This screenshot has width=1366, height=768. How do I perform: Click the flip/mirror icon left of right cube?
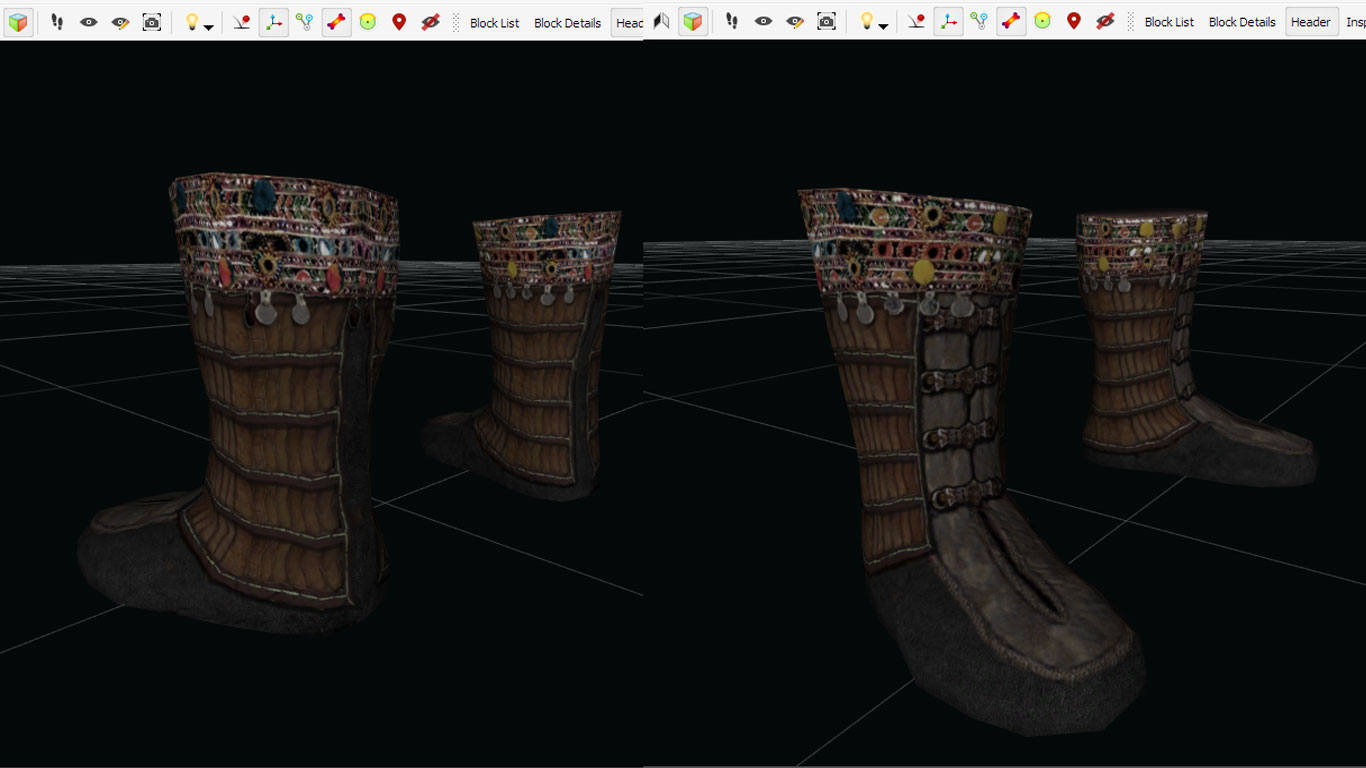661,21
